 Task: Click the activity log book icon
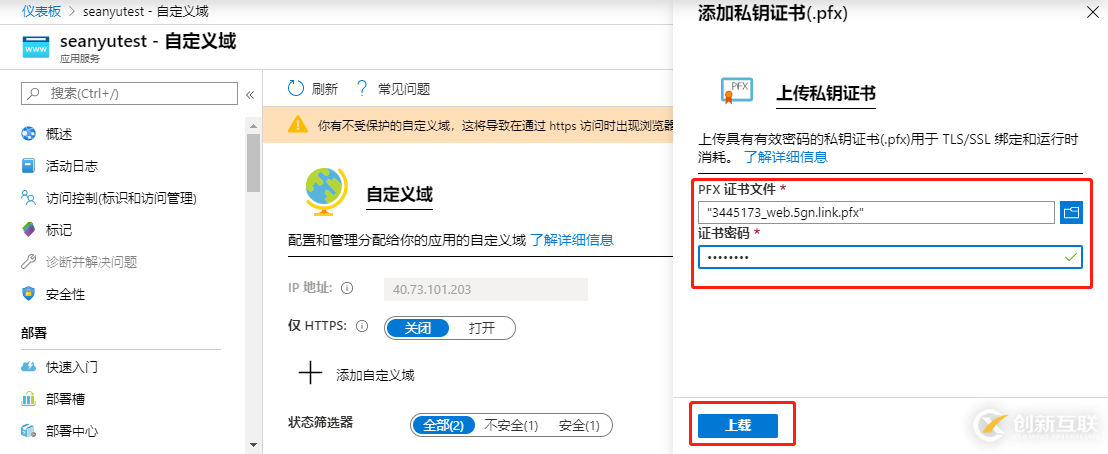[28, 166]
